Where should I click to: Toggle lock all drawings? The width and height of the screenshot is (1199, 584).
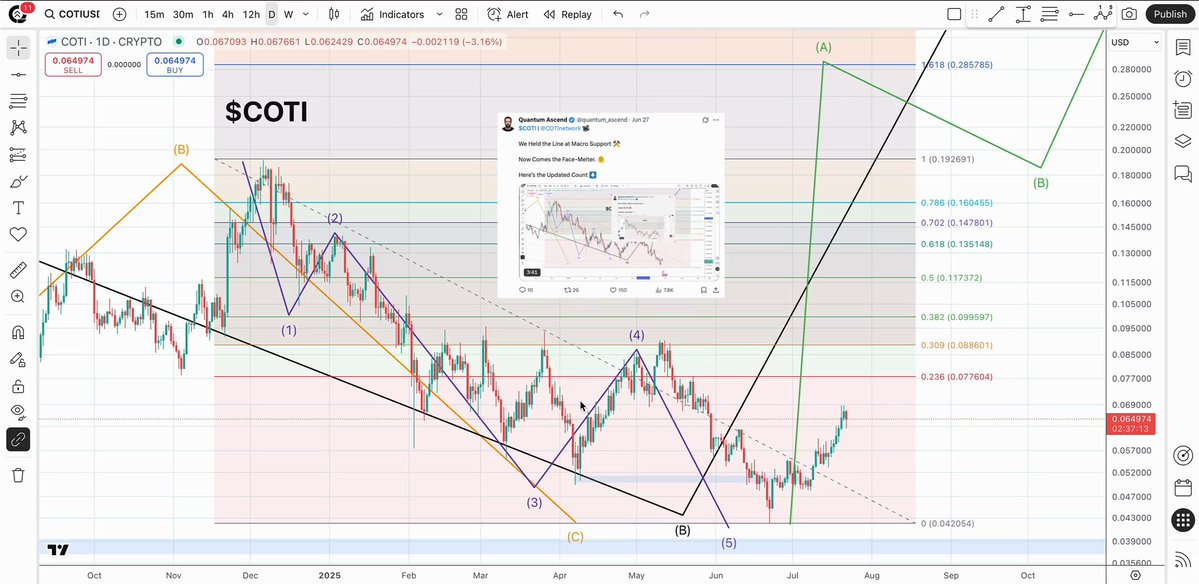pyautogui.click(x=18, y=386)
